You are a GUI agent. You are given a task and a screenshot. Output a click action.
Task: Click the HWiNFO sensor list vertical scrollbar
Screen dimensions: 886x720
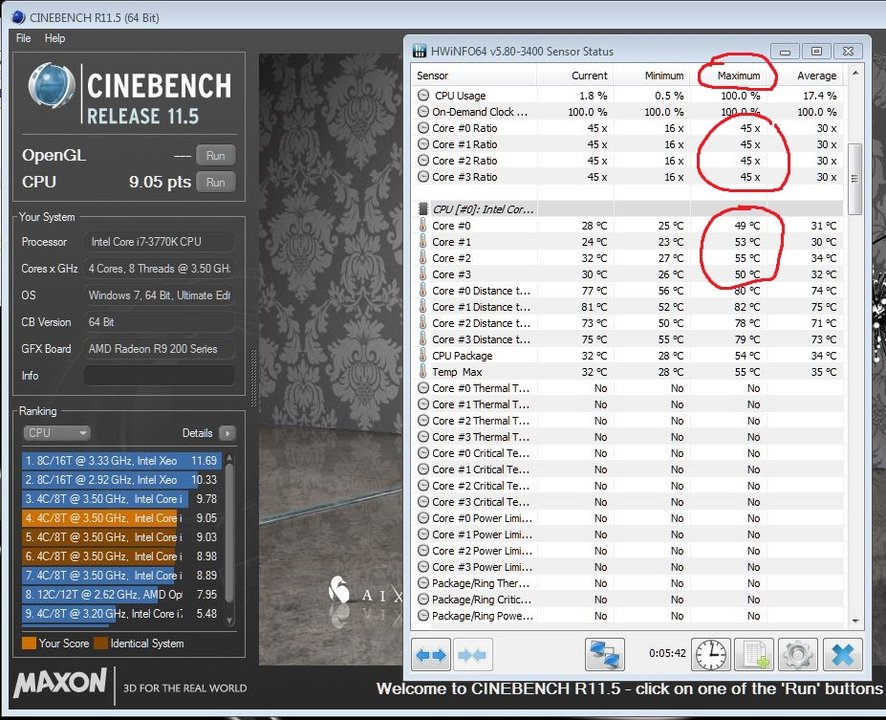(x=855, y=178)
